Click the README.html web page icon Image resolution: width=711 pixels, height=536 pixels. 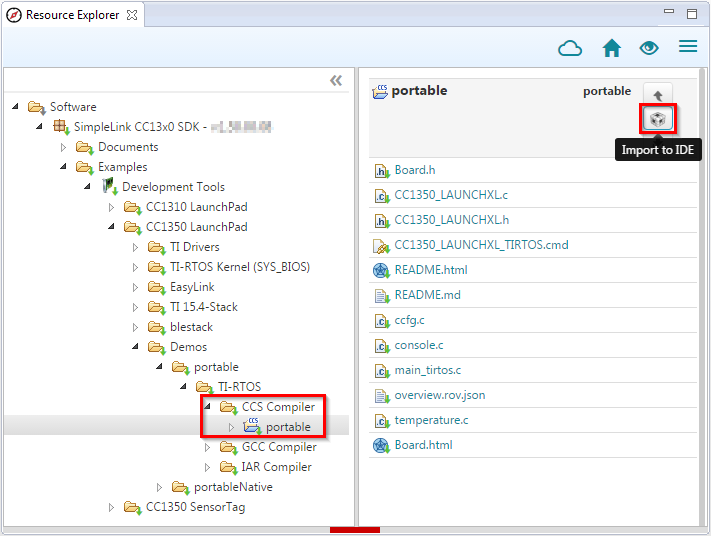[x=381, y=271]
